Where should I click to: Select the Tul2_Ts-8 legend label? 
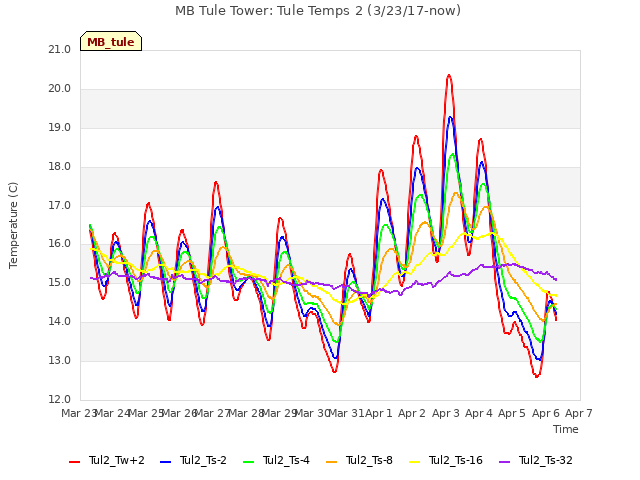[369, 460]
